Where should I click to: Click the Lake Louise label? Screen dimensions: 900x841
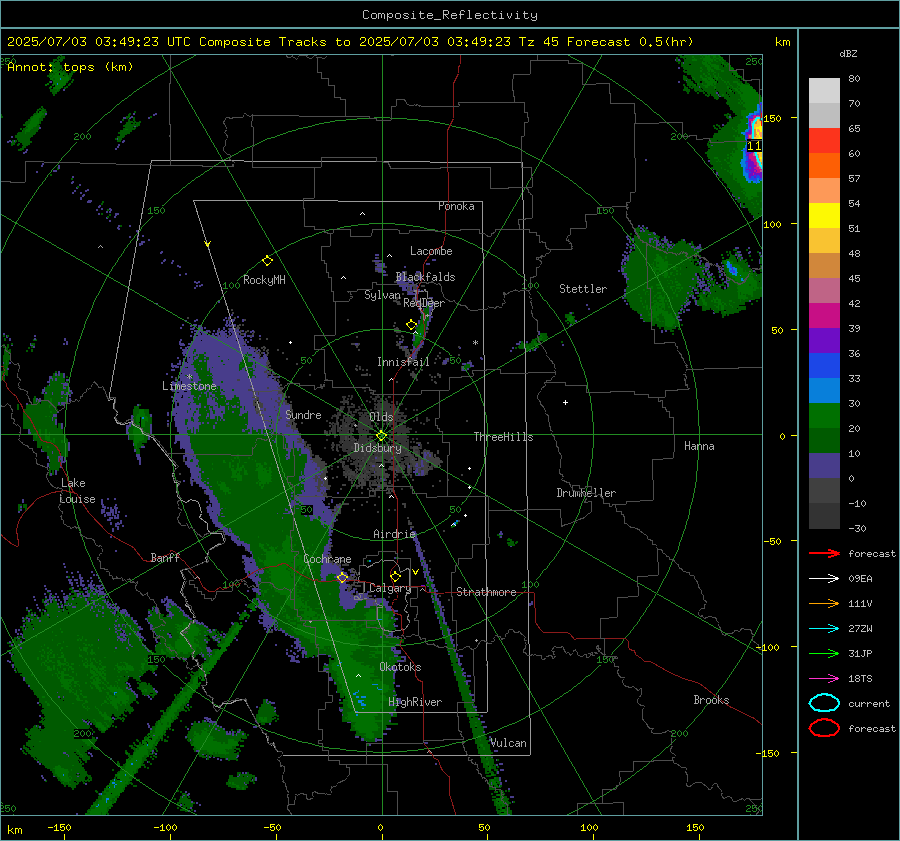pyautogui.click(x=77, y=491)
